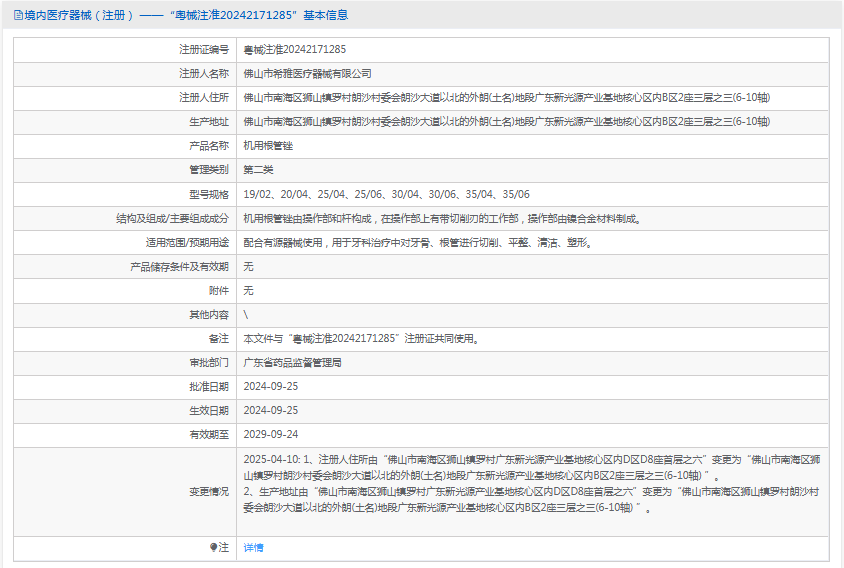Click the 批准日期 label
The image size is (844, 568).
[209, 387]
